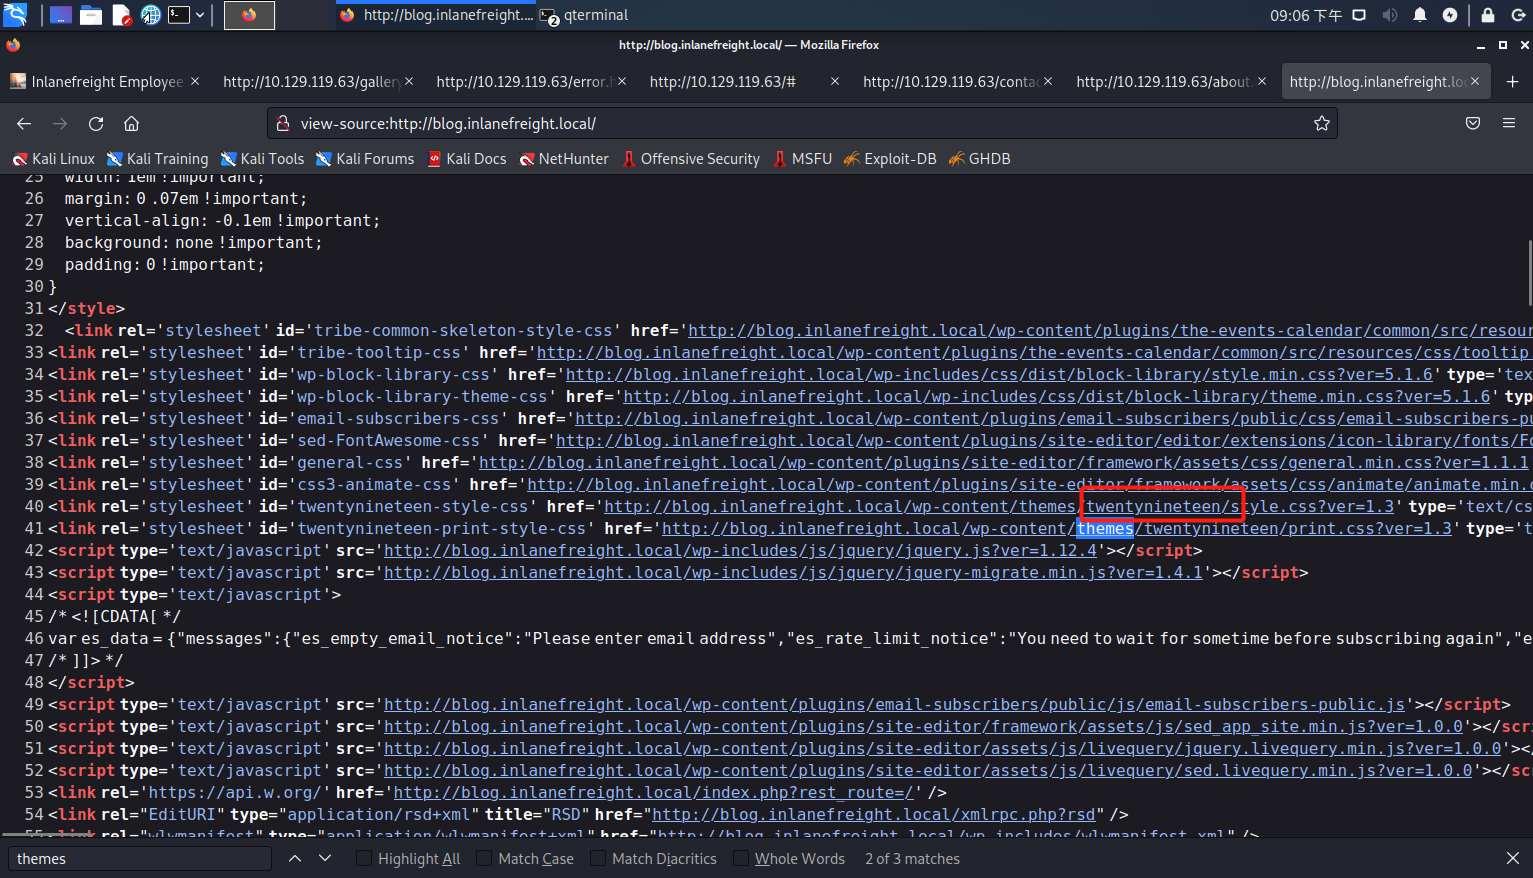Image resolution: width=1533 pixels, height=878 pixels.
Task: Open the MSFU bookmark
Action: 802,159
